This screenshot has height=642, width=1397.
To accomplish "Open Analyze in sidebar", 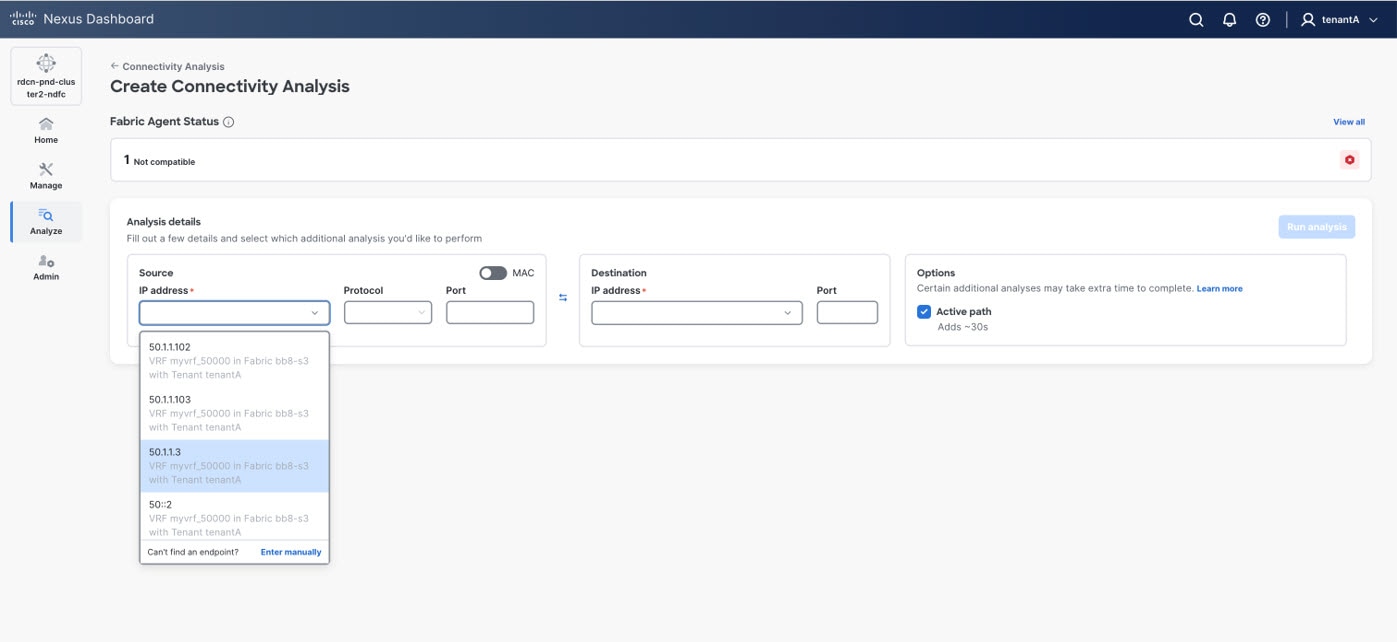I will (x=46, y=222).
